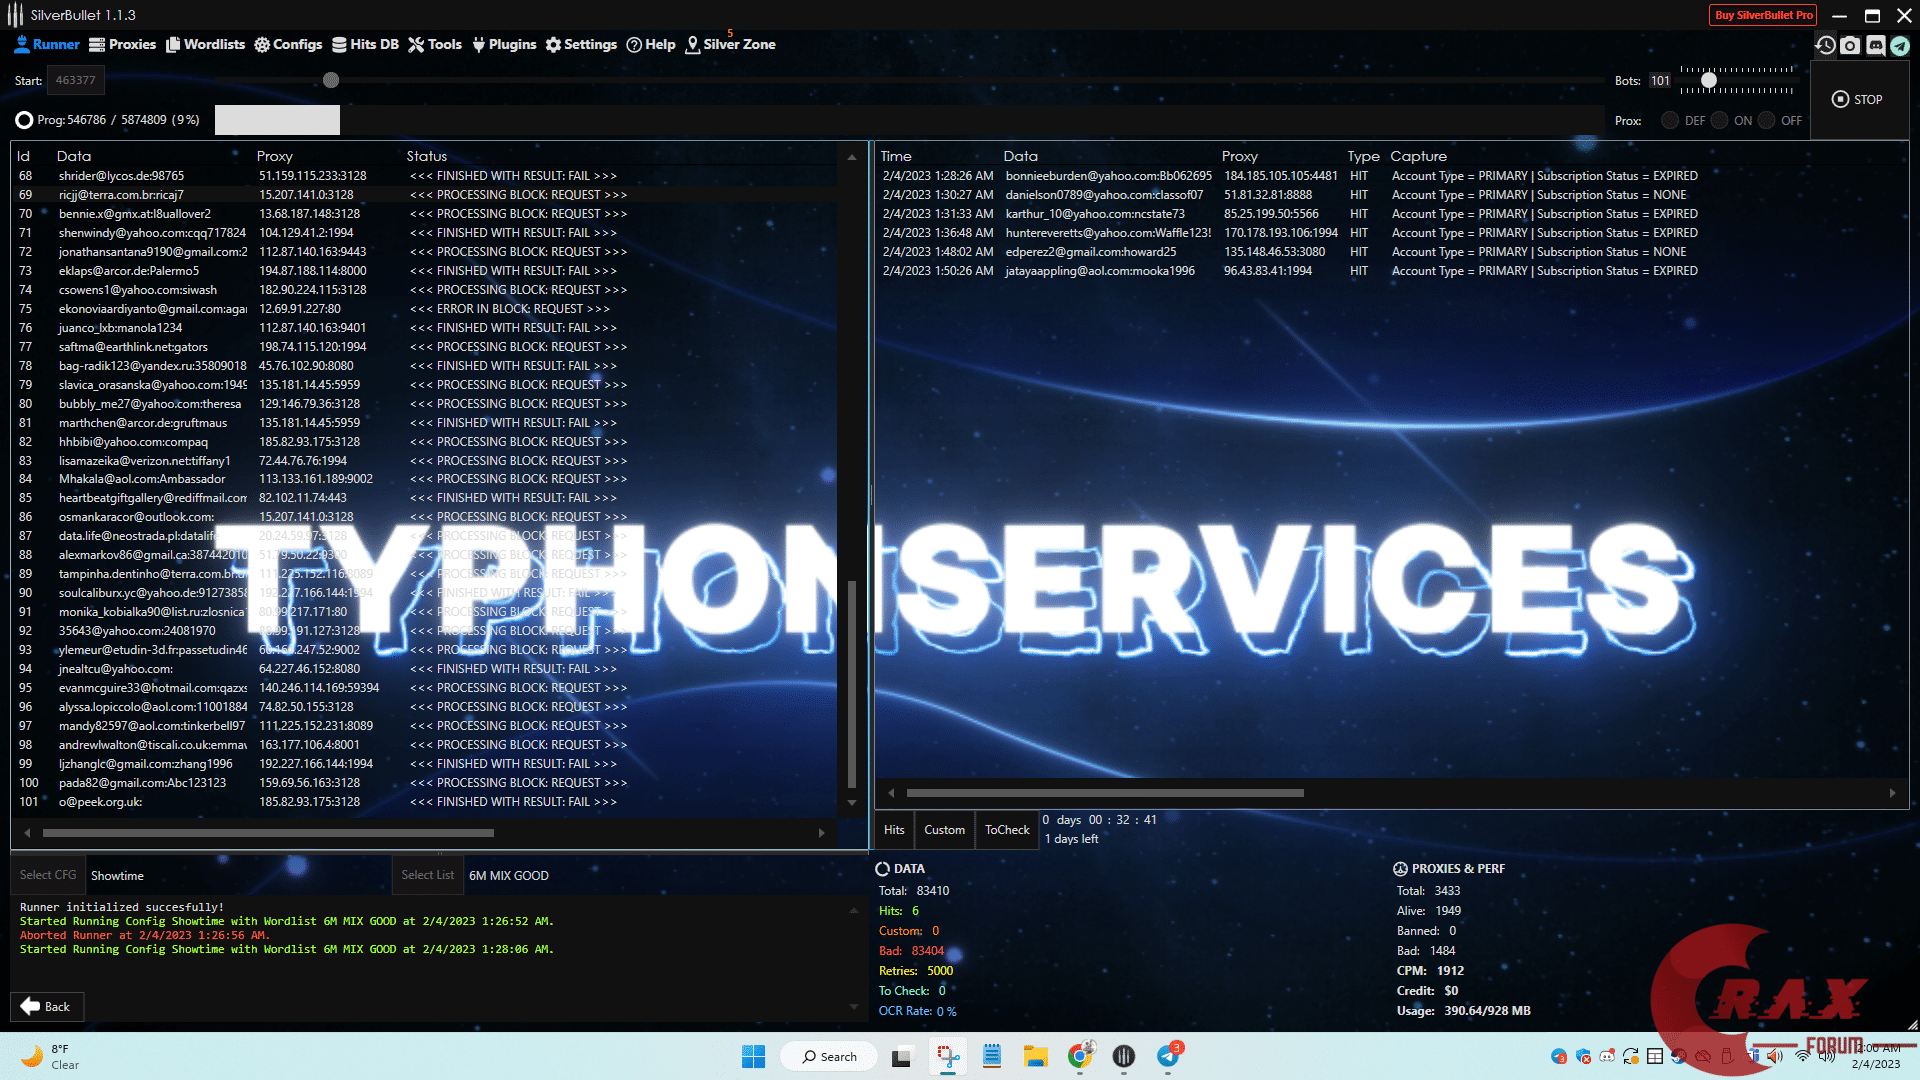Click the Start position slider handle
Viewport: 1920px width, 1080px height.
pos(331,80)
